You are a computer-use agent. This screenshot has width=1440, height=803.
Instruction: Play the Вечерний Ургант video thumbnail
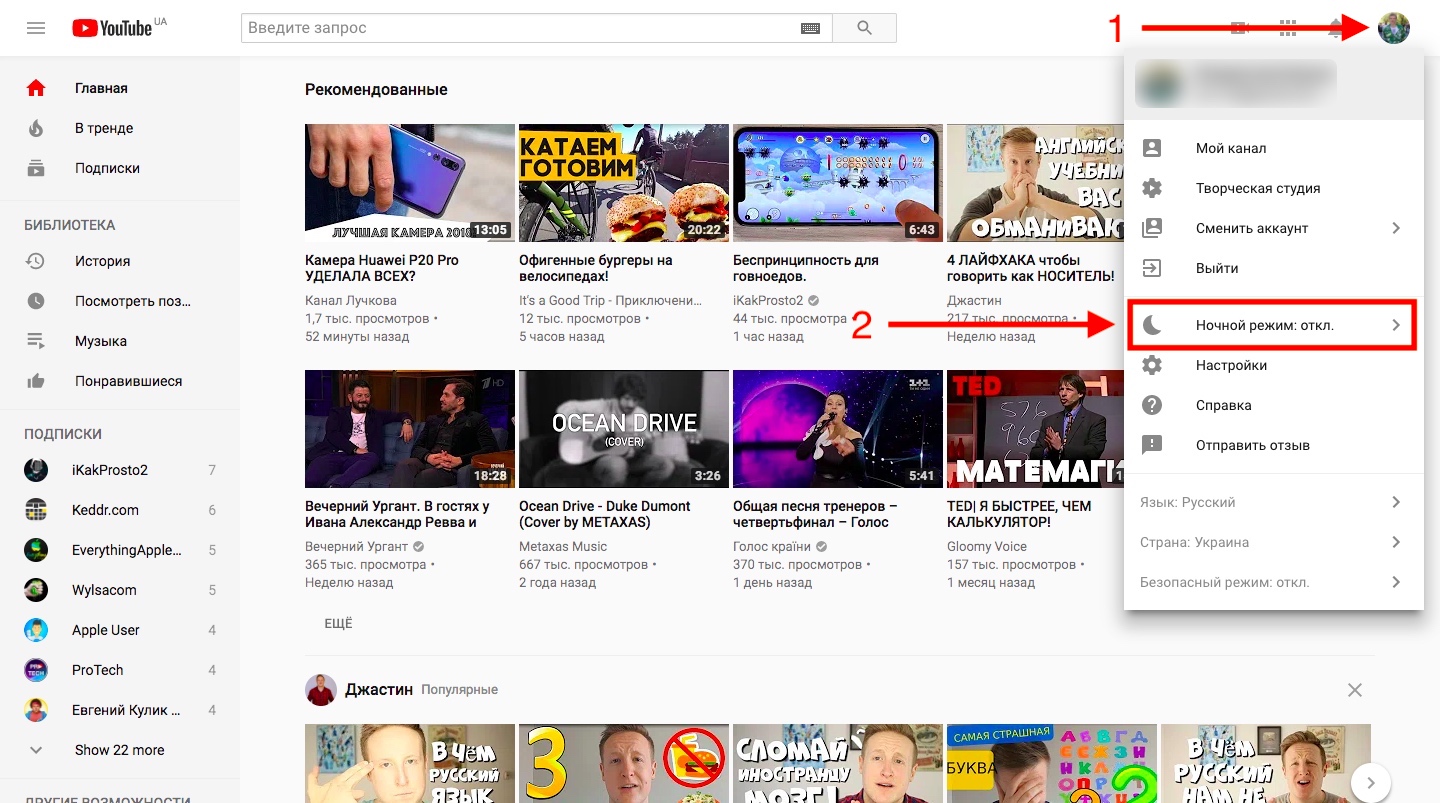[410, 429]
